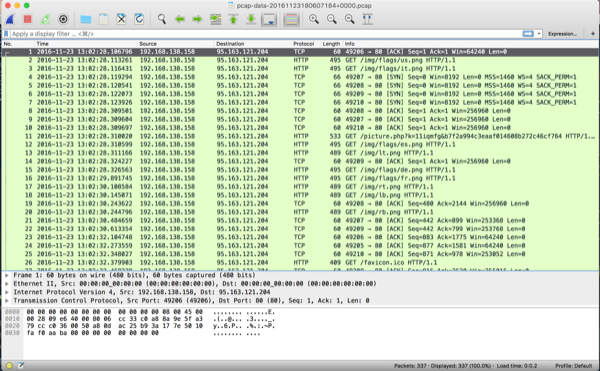This screenshot has width=600, height=371.
Task: Click the red stop capture icon
Action: [27, 19]
